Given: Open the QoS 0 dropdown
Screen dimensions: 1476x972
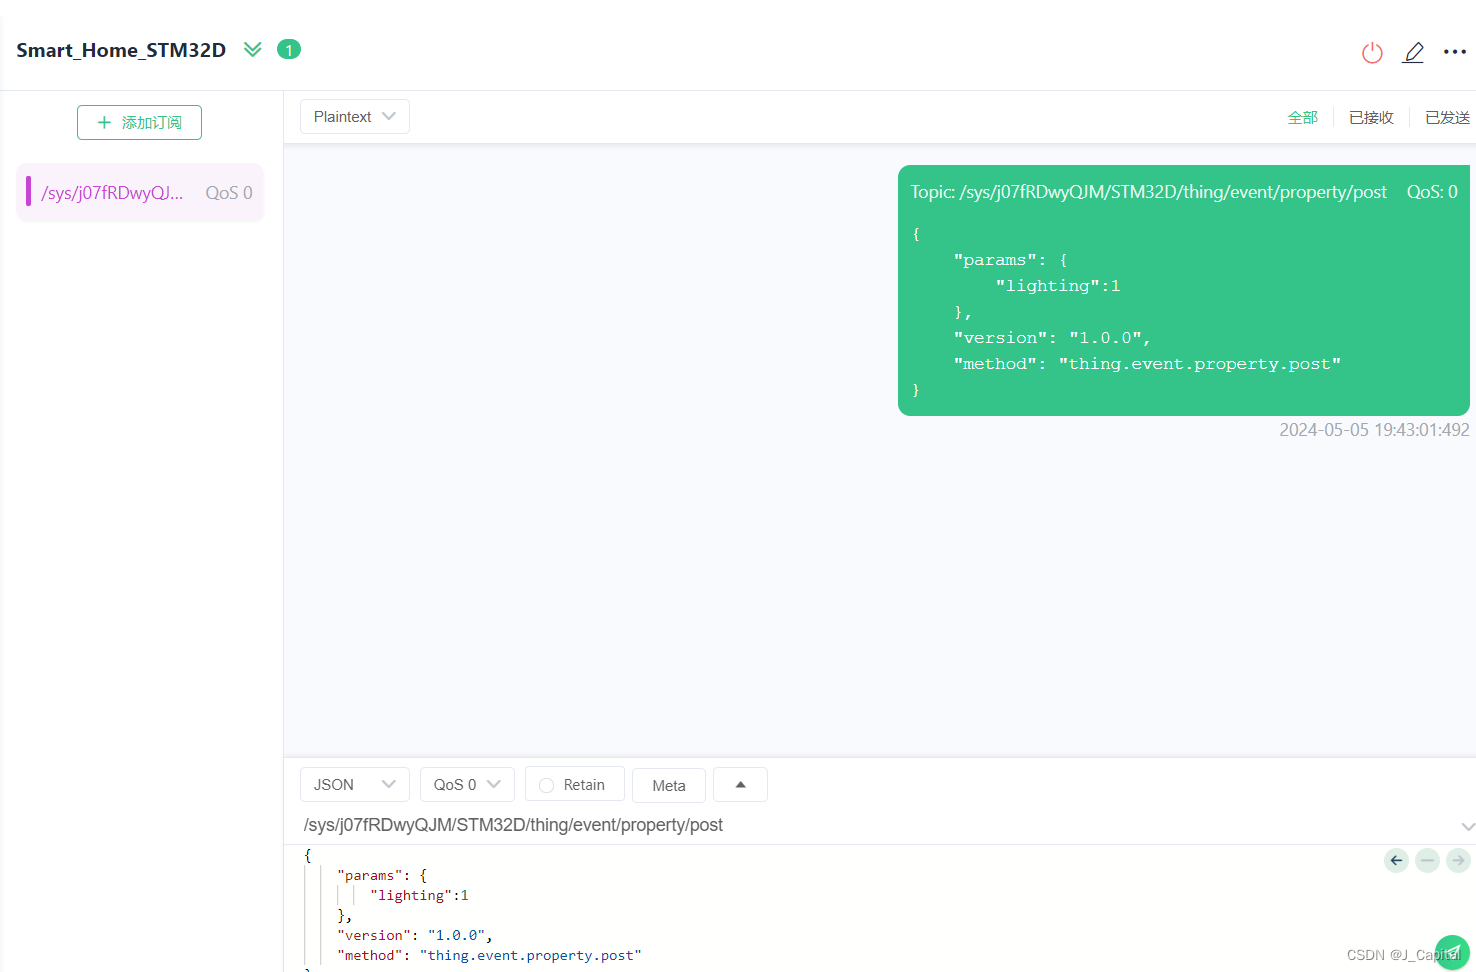Looking at the screenshot, I should click(x=467, y=785).
